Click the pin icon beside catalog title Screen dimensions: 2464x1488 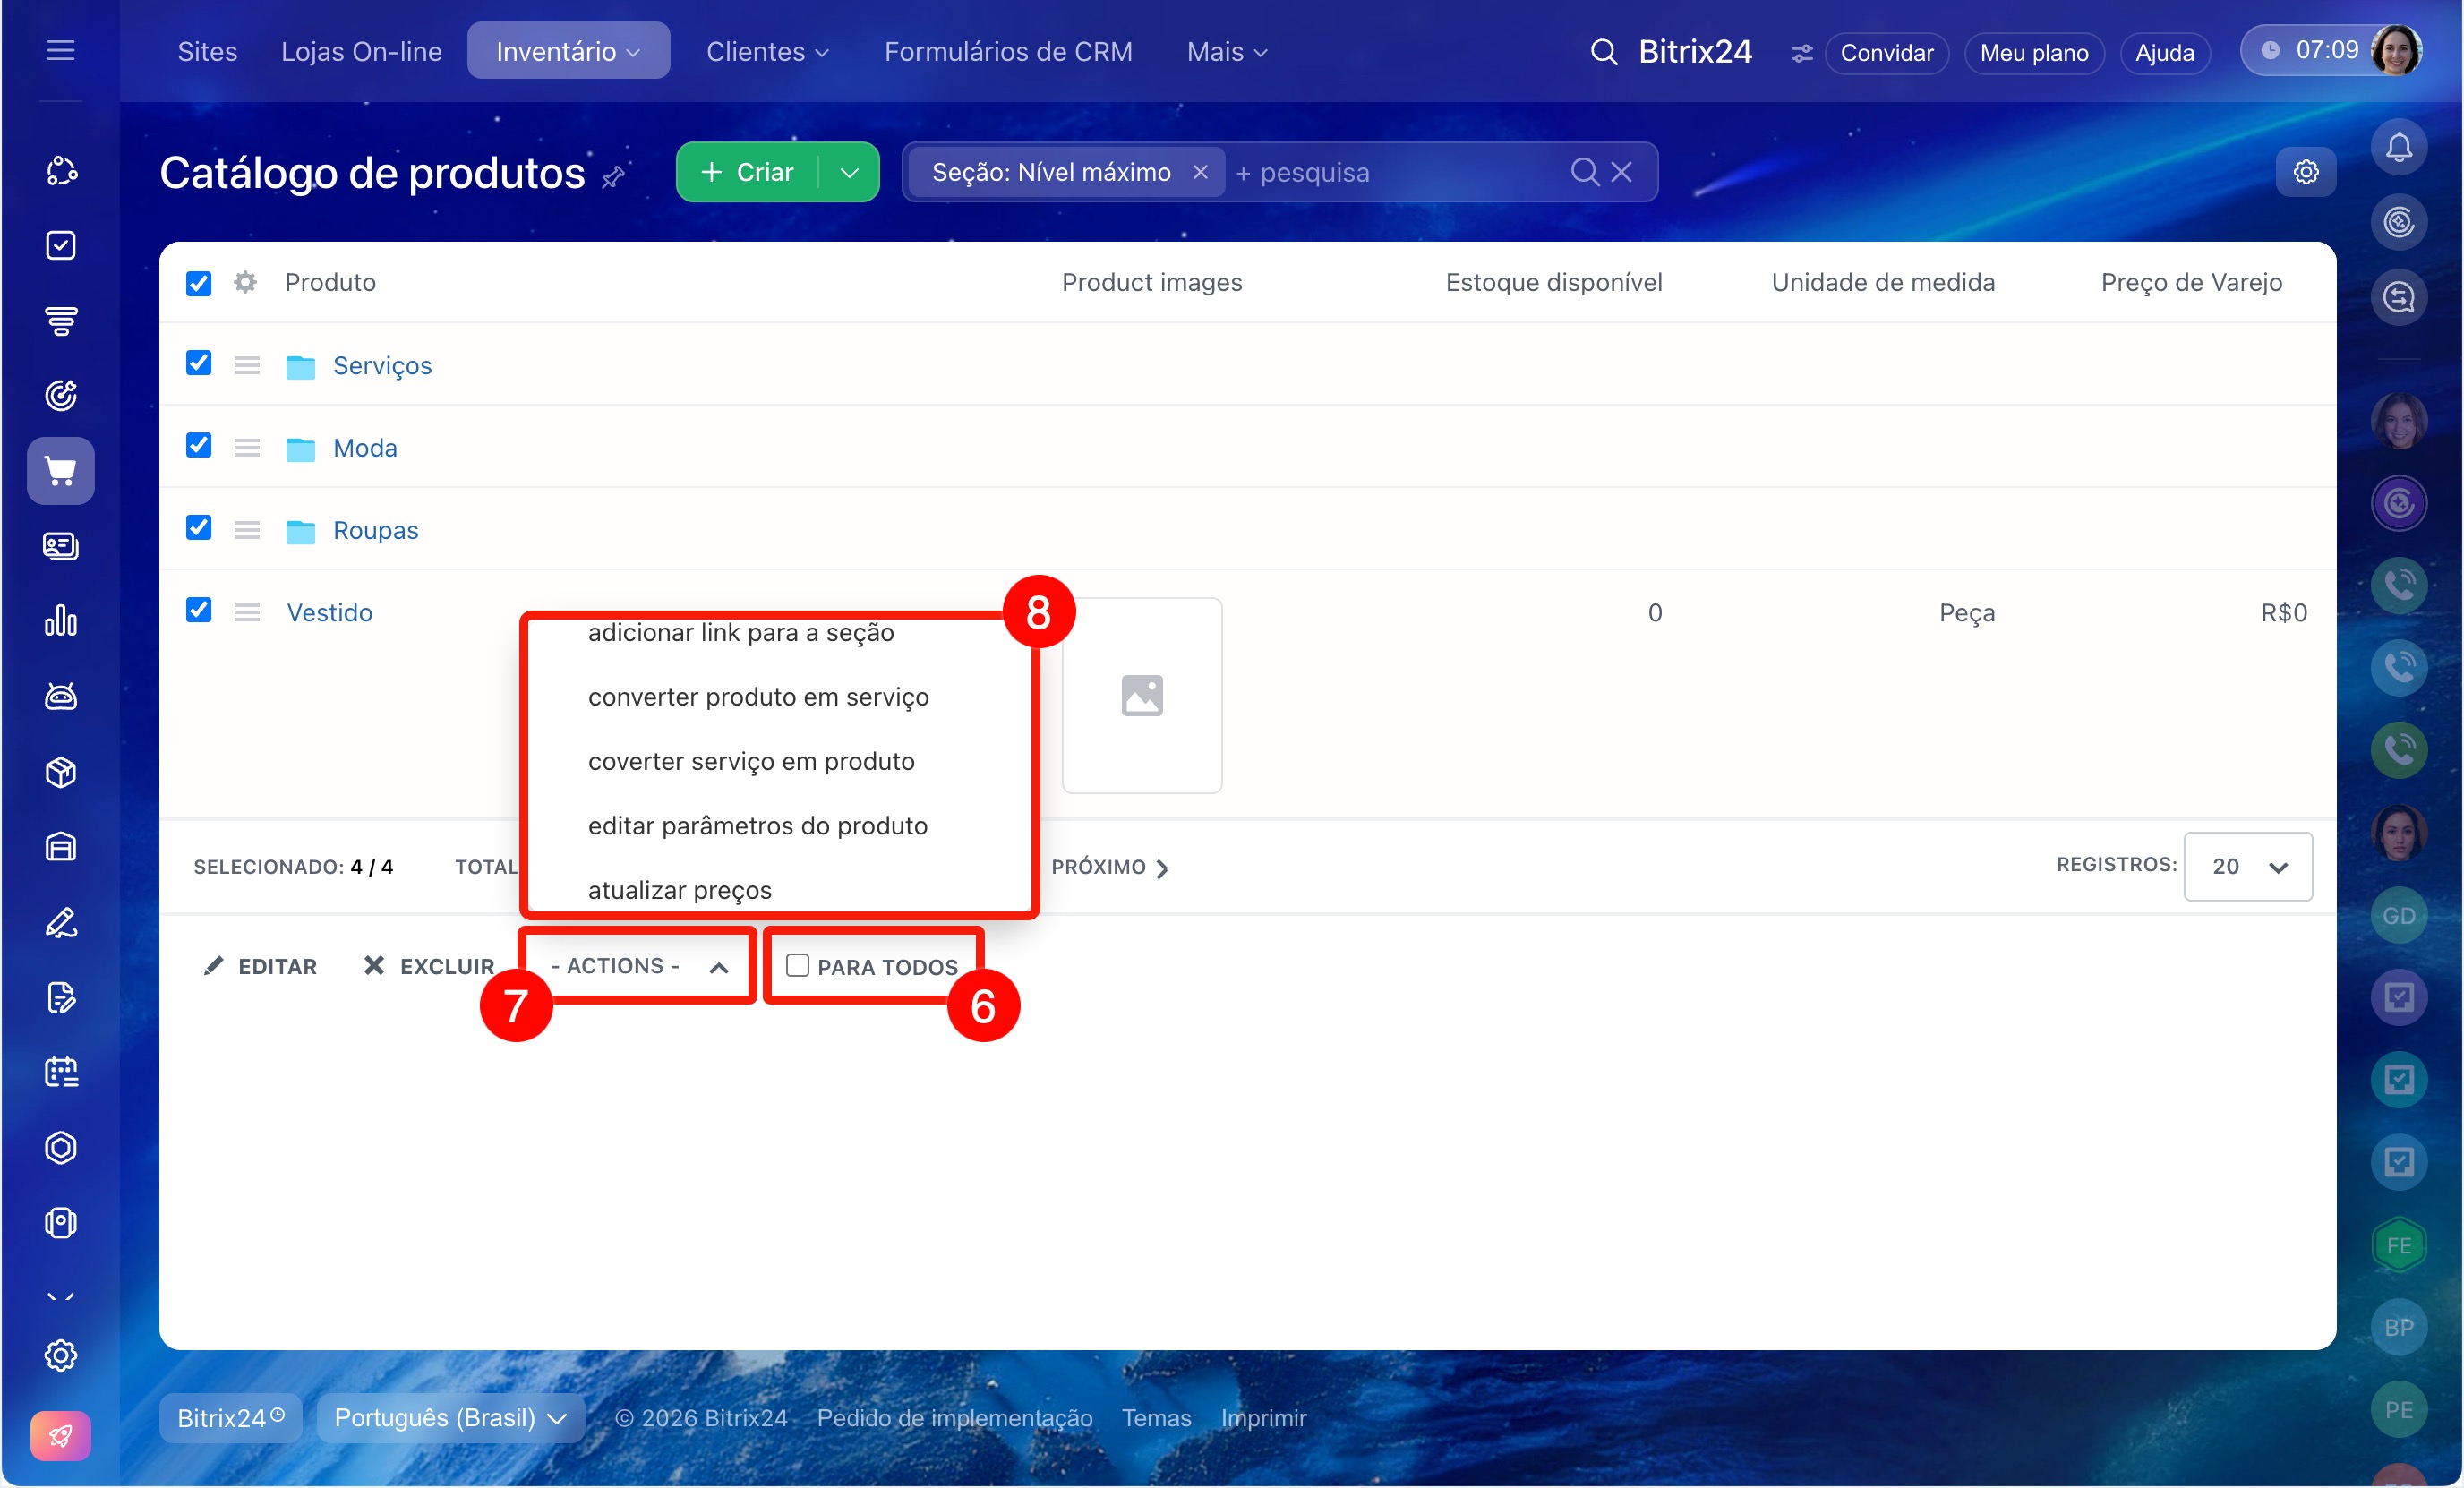click(613, 177)
